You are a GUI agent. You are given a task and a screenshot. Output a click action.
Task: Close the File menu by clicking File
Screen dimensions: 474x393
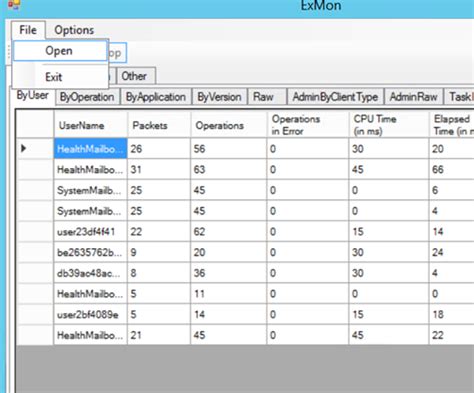click(x=28, y=30)
